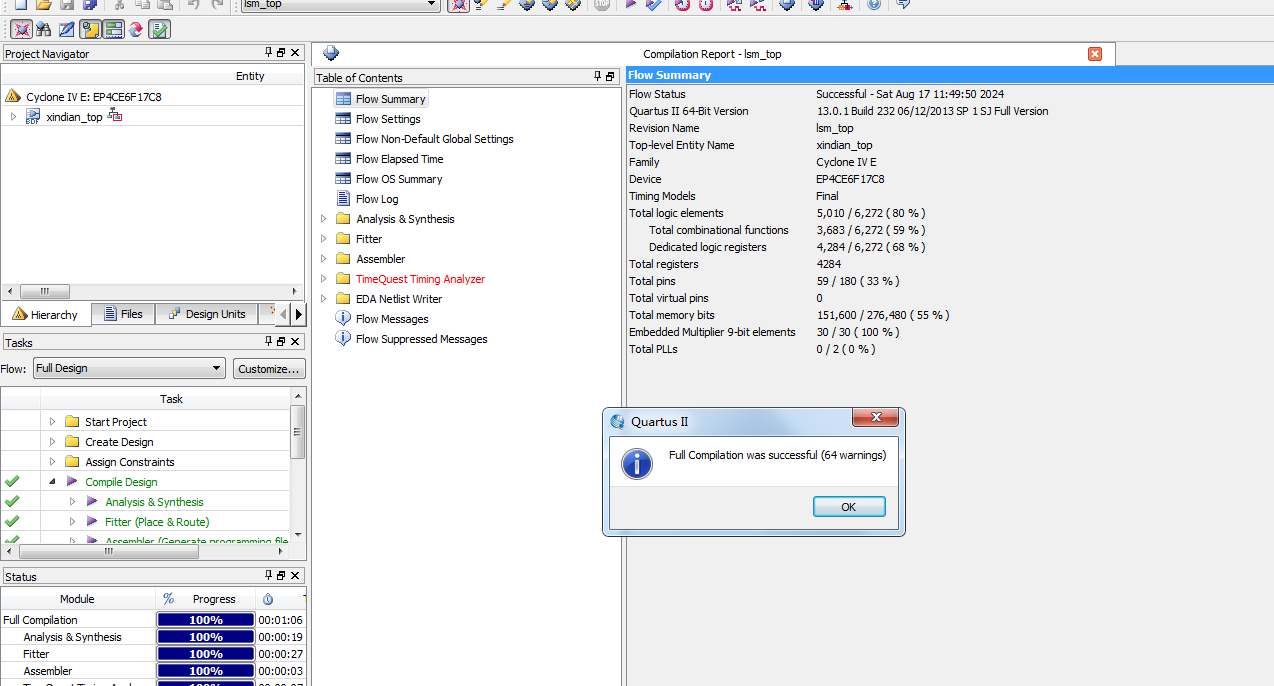Image resolution: width=1274 pixels, height=686 pixels.
Task: Click the Compilation Report icon in title strip
Action: click(x=331, y=54)
